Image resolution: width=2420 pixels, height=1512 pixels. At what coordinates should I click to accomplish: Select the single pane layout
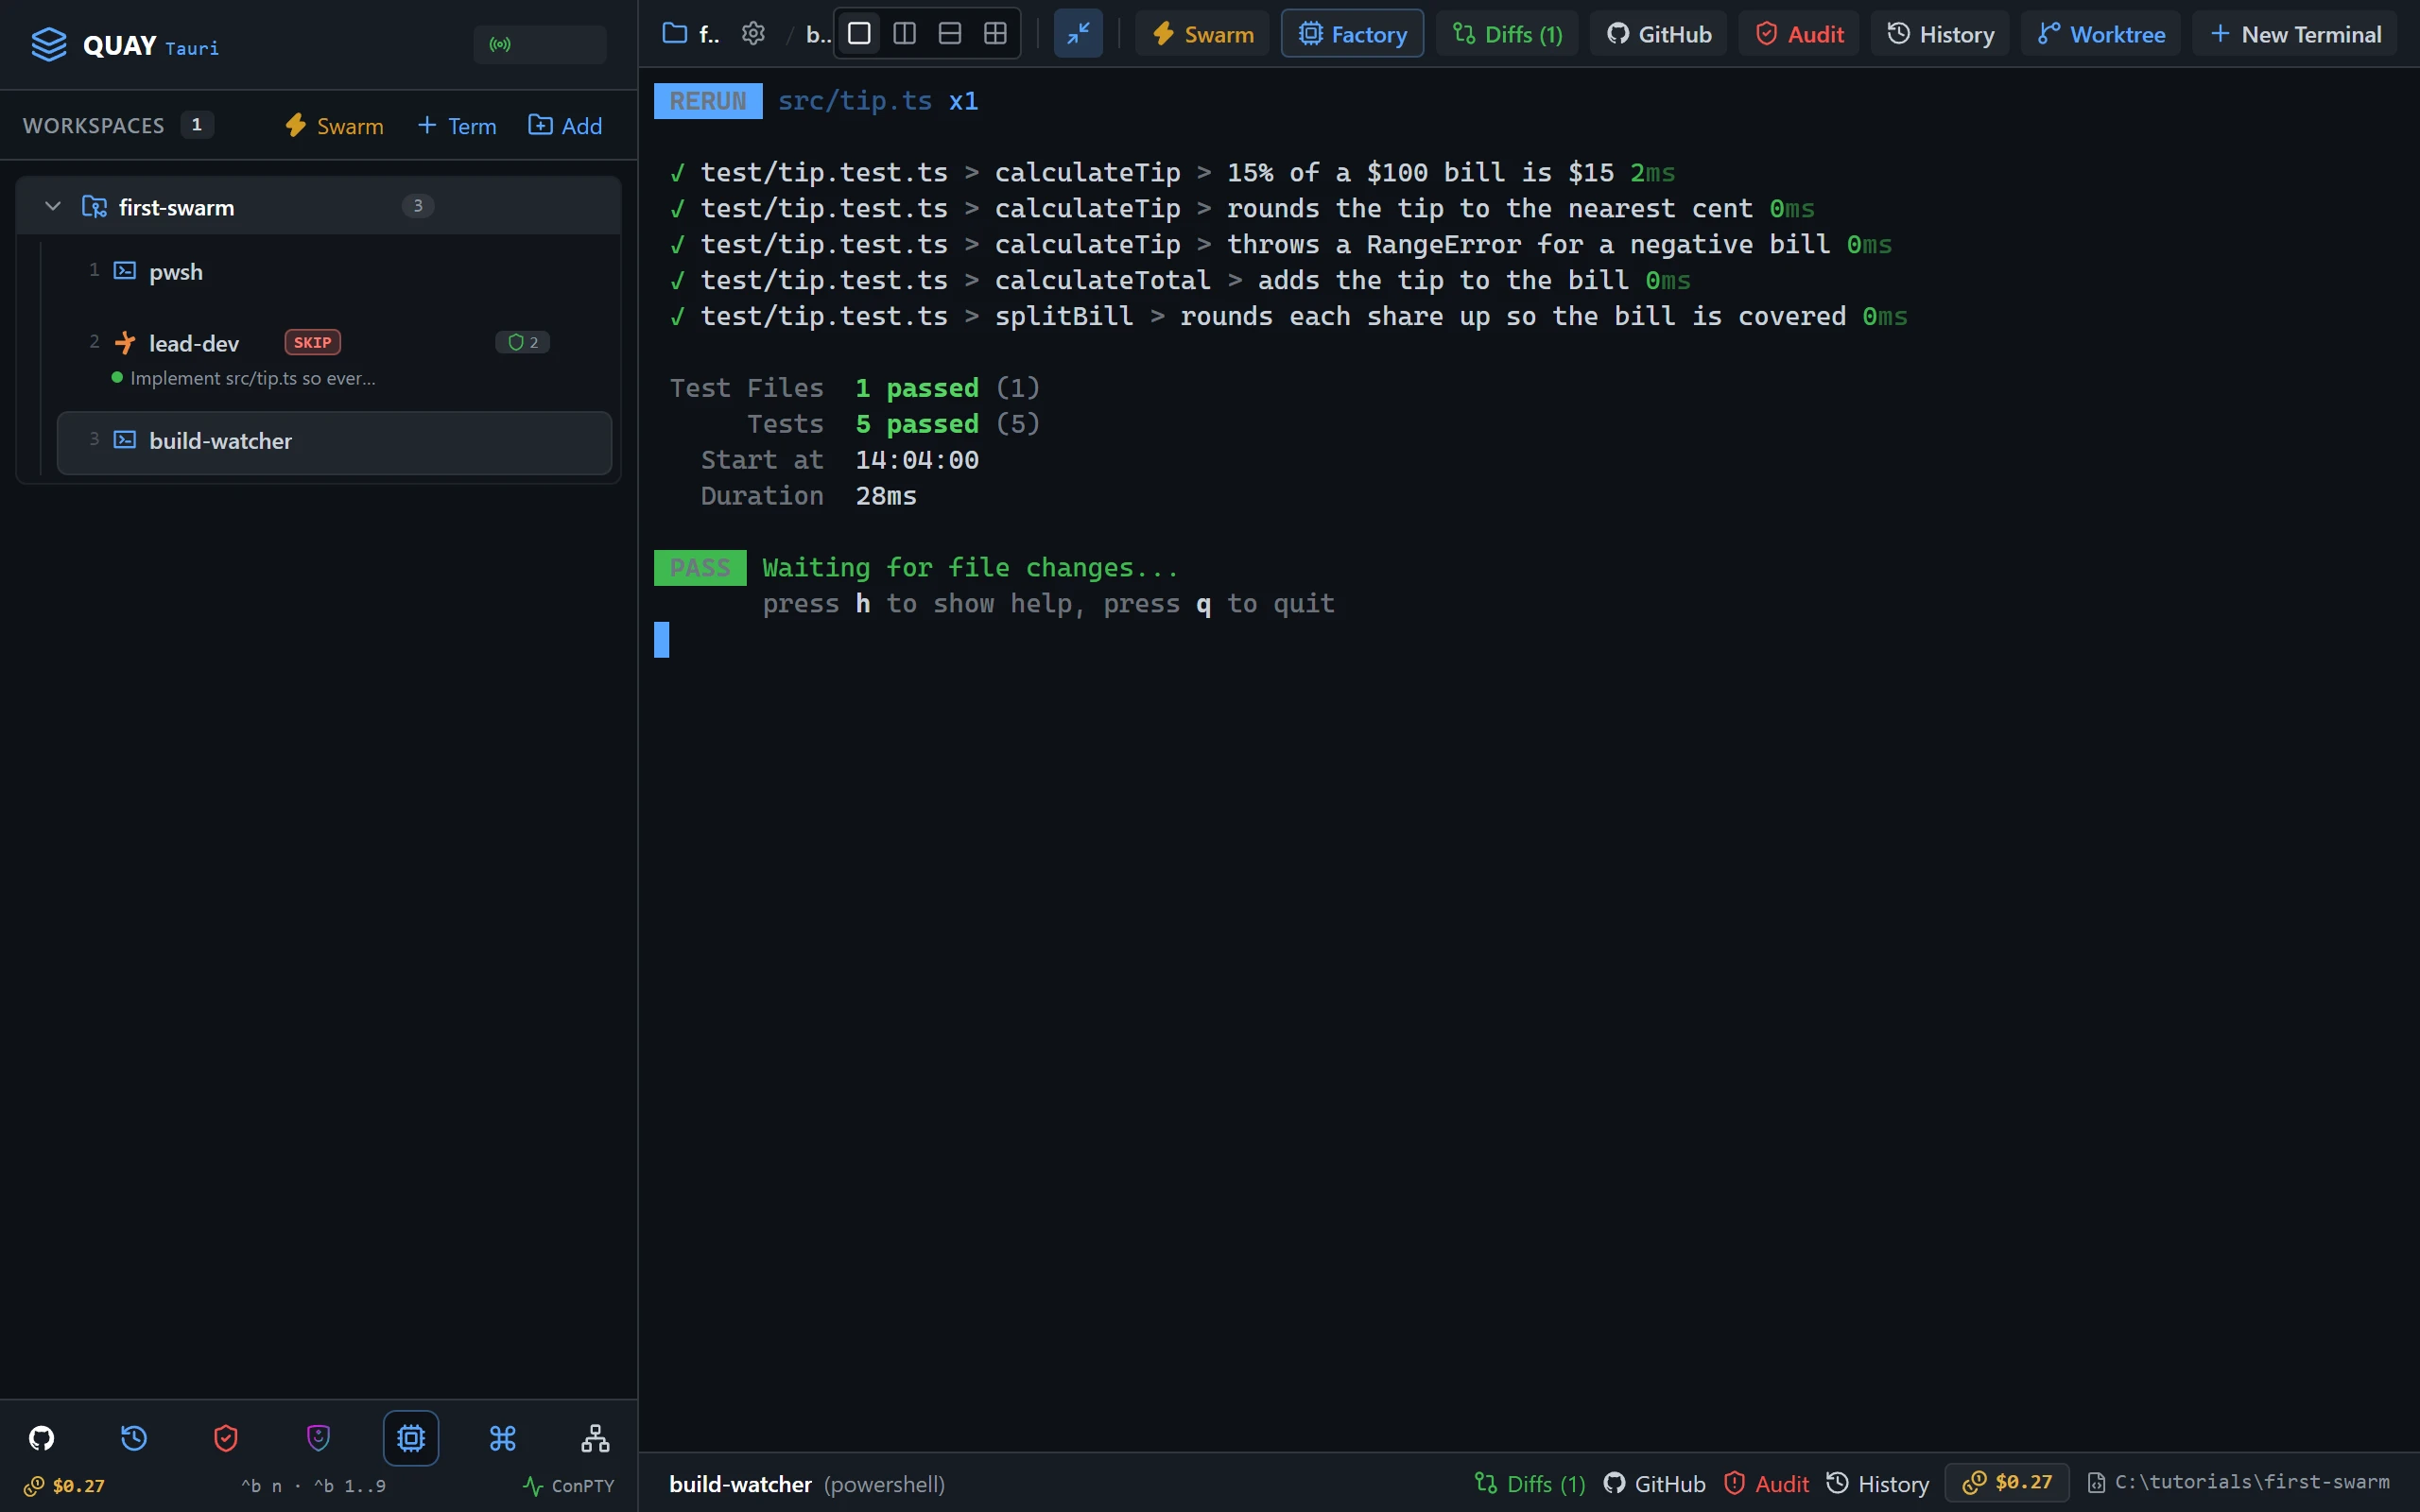tap(859, 34)
